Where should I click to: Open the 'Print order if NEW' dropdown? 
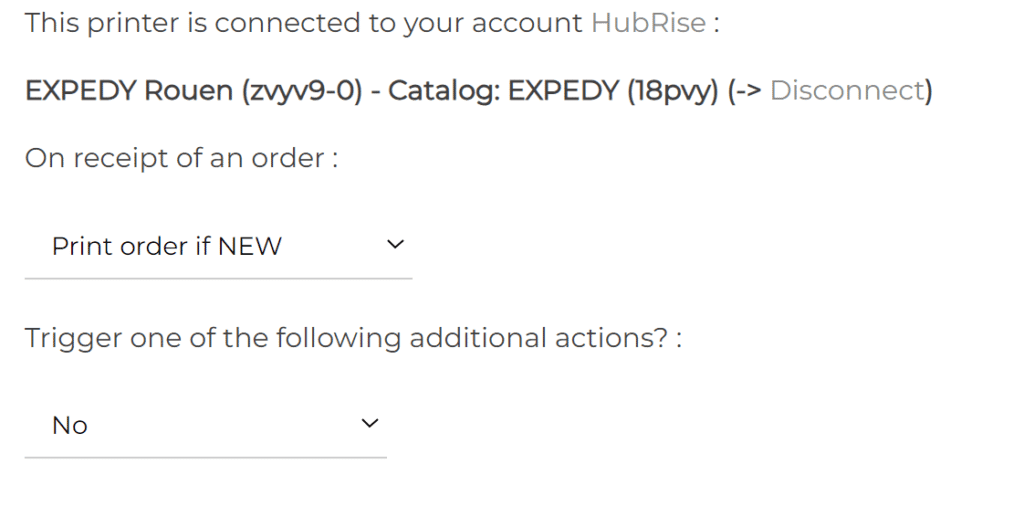[217, 246]
